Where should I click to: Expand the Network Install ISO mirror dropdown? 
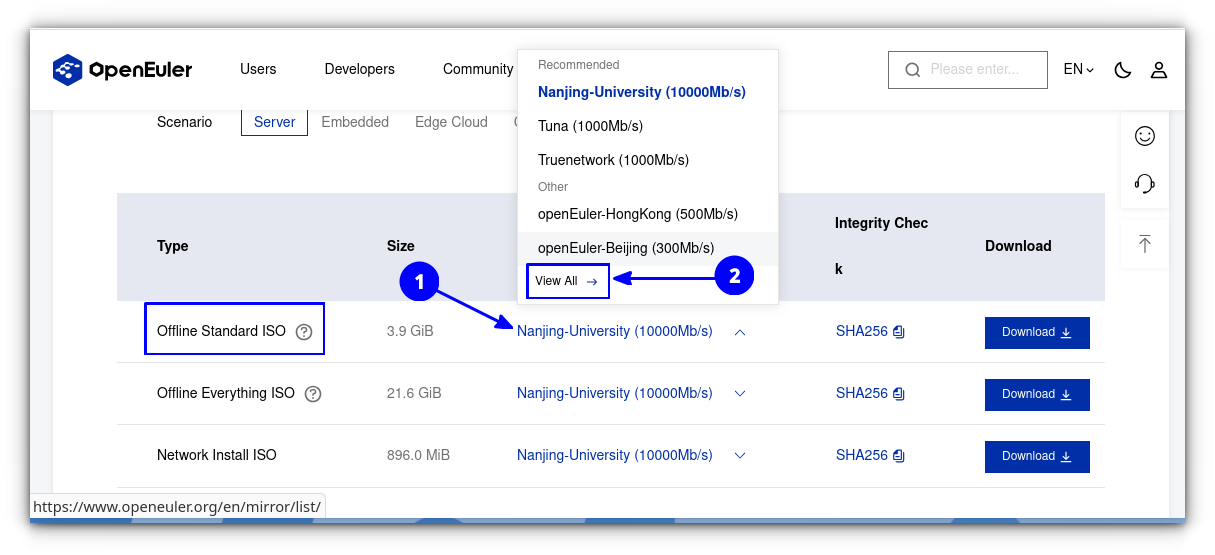(740, 456)
